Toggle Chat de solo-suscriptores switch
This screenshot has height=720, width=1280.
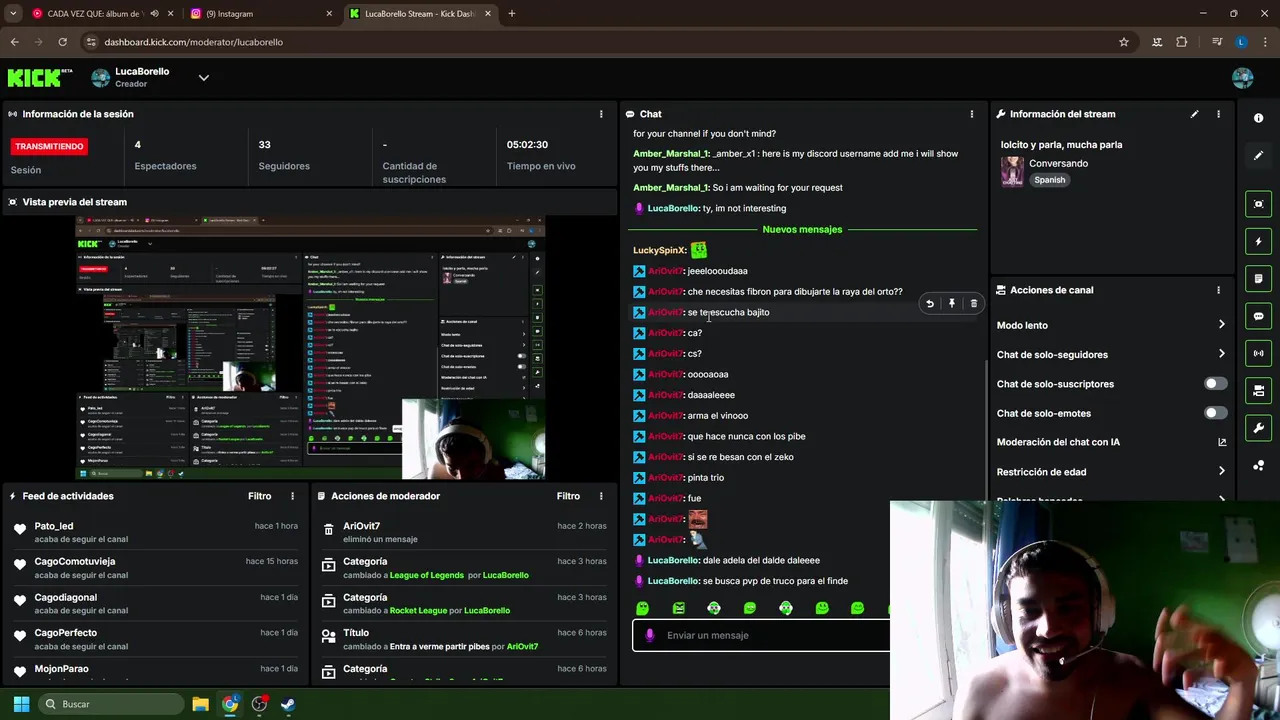click(1216, 384)
